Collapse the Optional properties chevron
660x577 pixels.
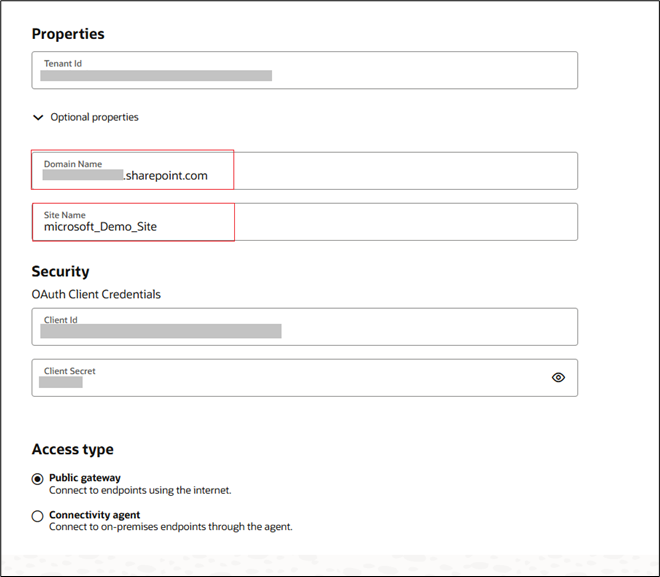point(38,118)
